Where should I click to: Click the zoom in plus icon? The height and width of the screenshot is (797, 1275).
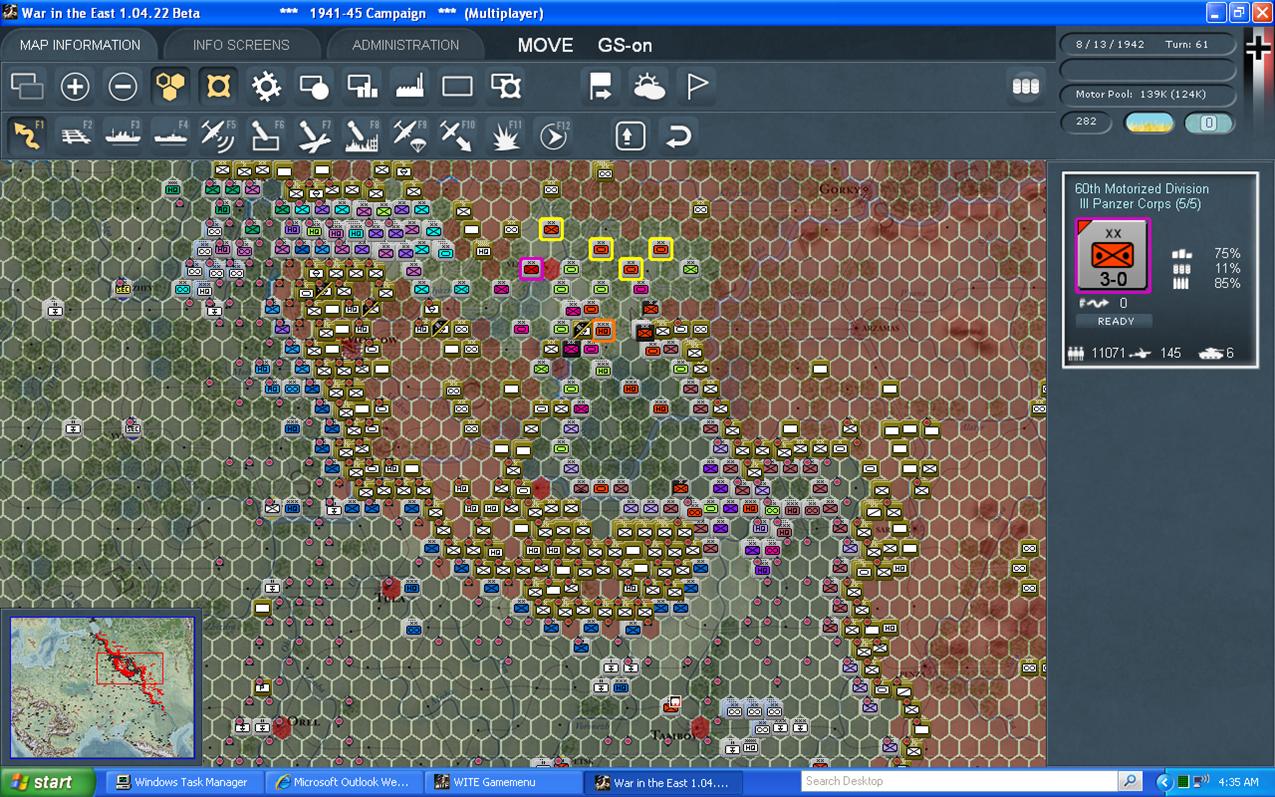pyautogui.click(x=75, y=87)
